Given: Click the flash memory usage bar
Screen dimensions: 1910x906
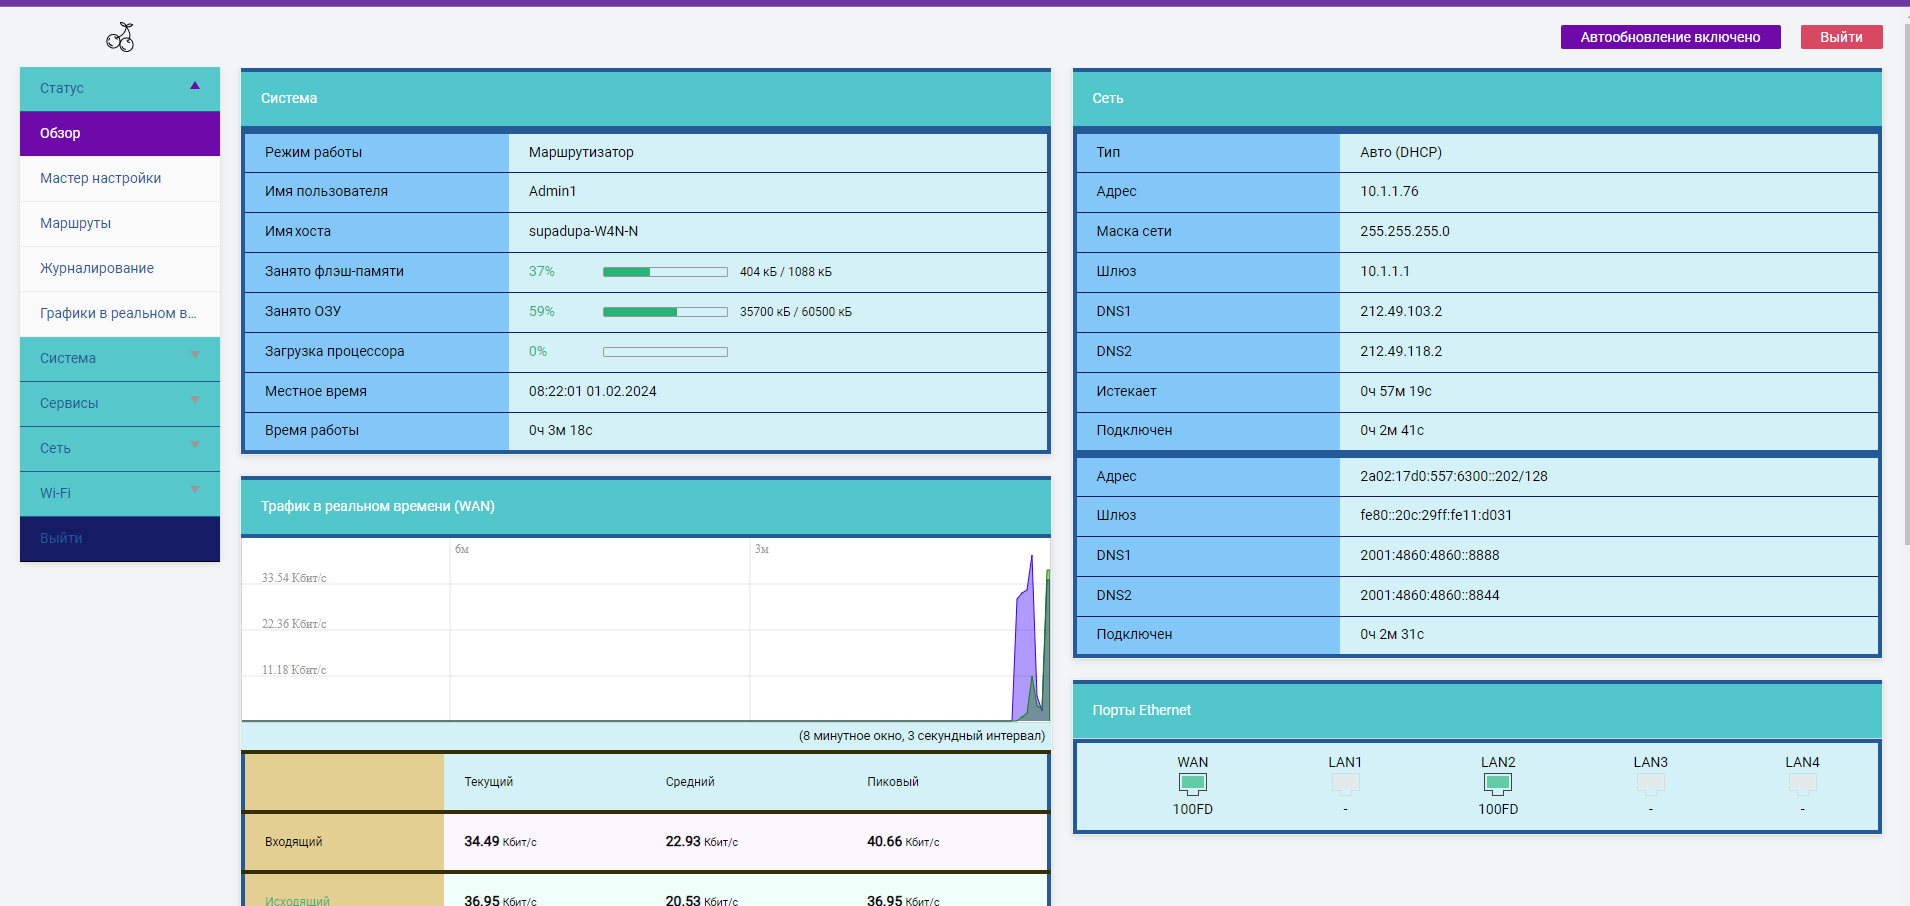Looking at the screenshot, I should [x=665, y=272].
